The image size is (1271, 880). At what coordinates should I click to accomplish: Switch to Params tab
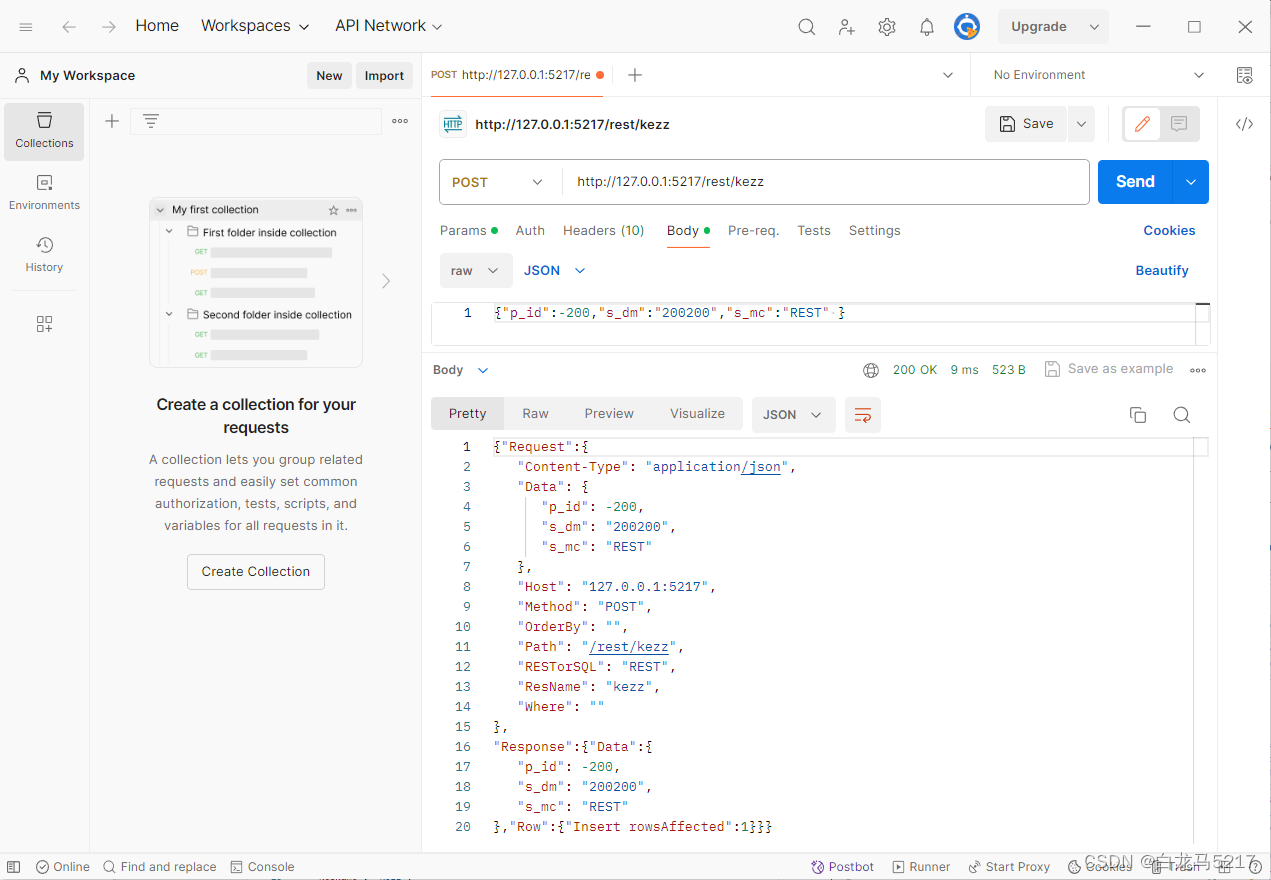[x=469, y=230]
